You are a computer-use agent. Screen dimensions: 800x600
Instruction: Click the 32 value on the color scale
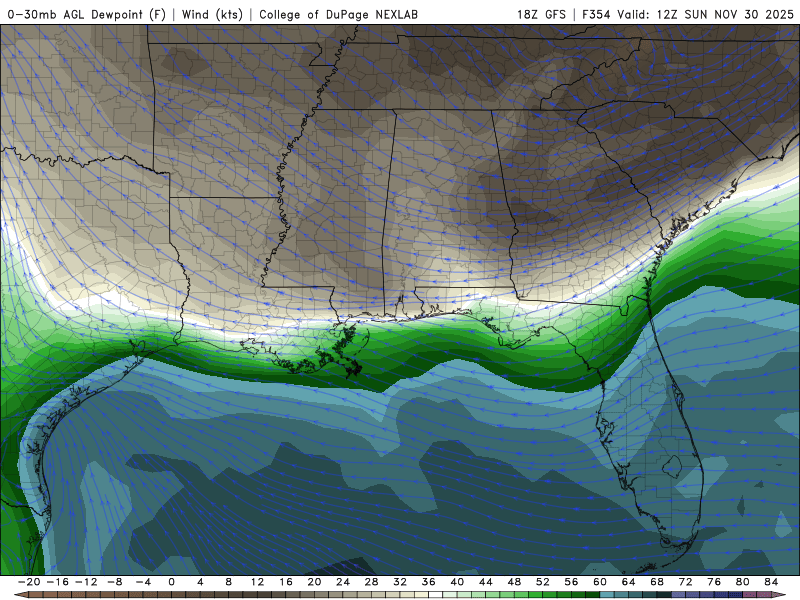click(x=400, y=582)
